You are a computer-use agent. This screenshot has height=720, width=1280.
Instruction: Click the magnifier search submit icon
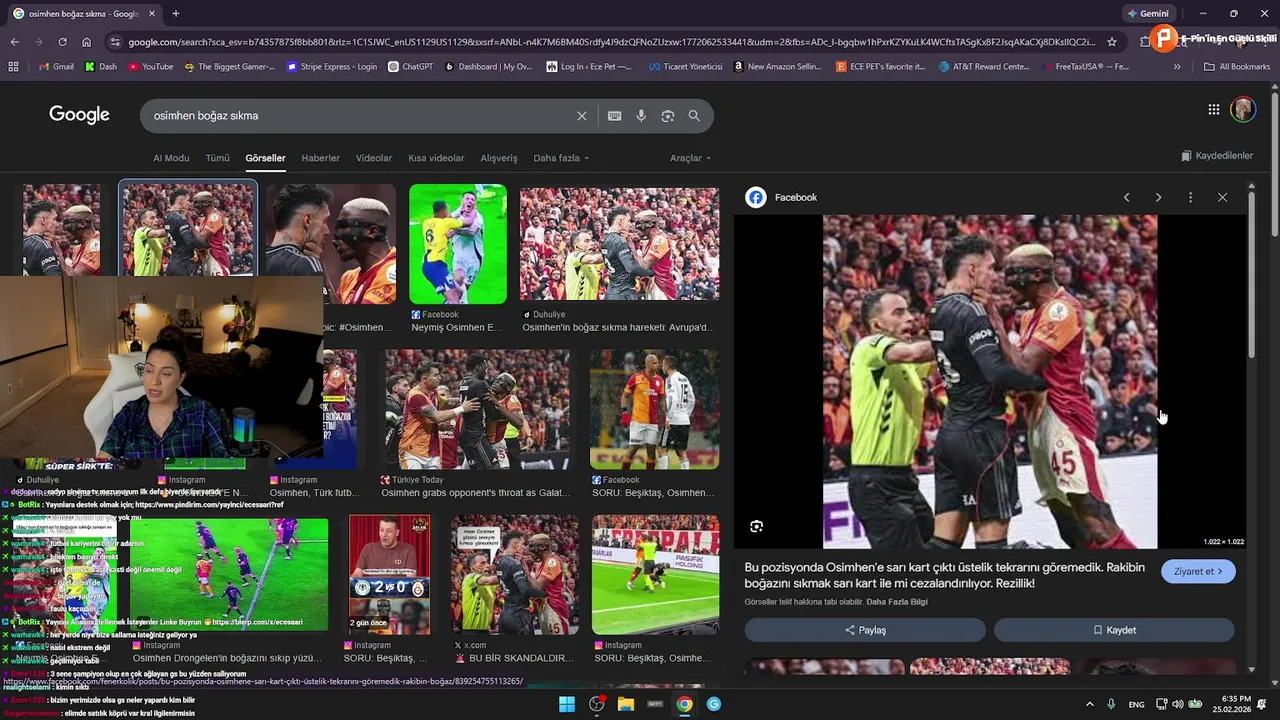[694, 116]
